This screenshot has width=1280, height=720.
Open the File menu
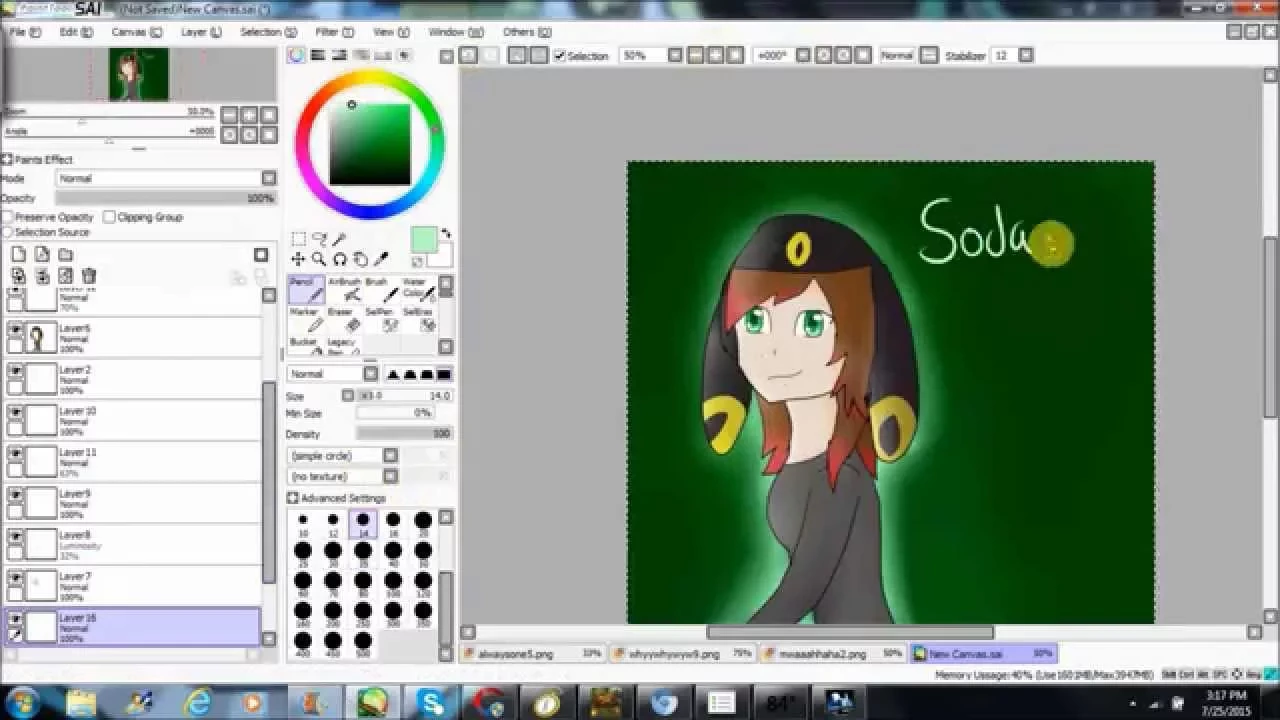coord(25,32)
